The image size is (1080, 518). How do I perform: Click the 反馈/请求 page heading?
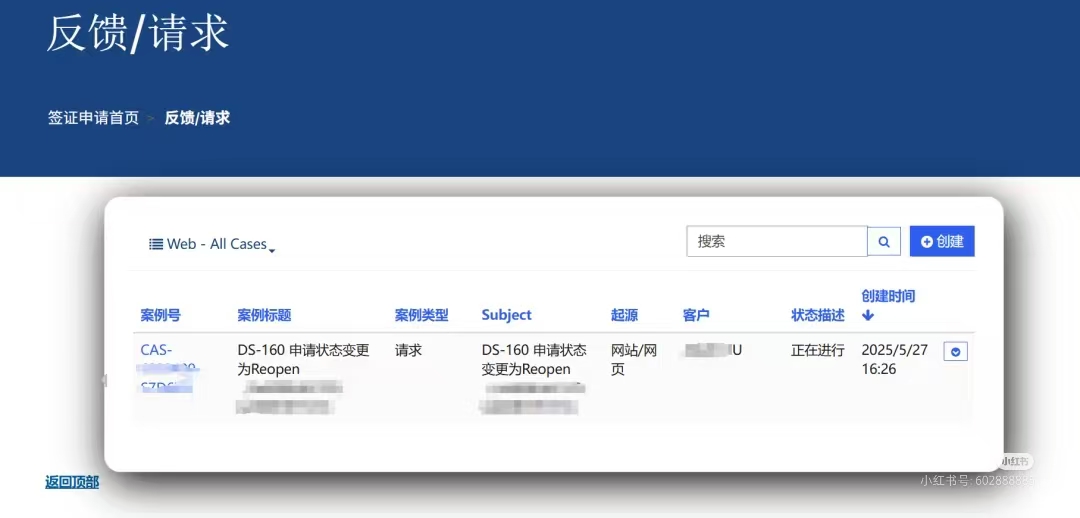coord(138,32)
